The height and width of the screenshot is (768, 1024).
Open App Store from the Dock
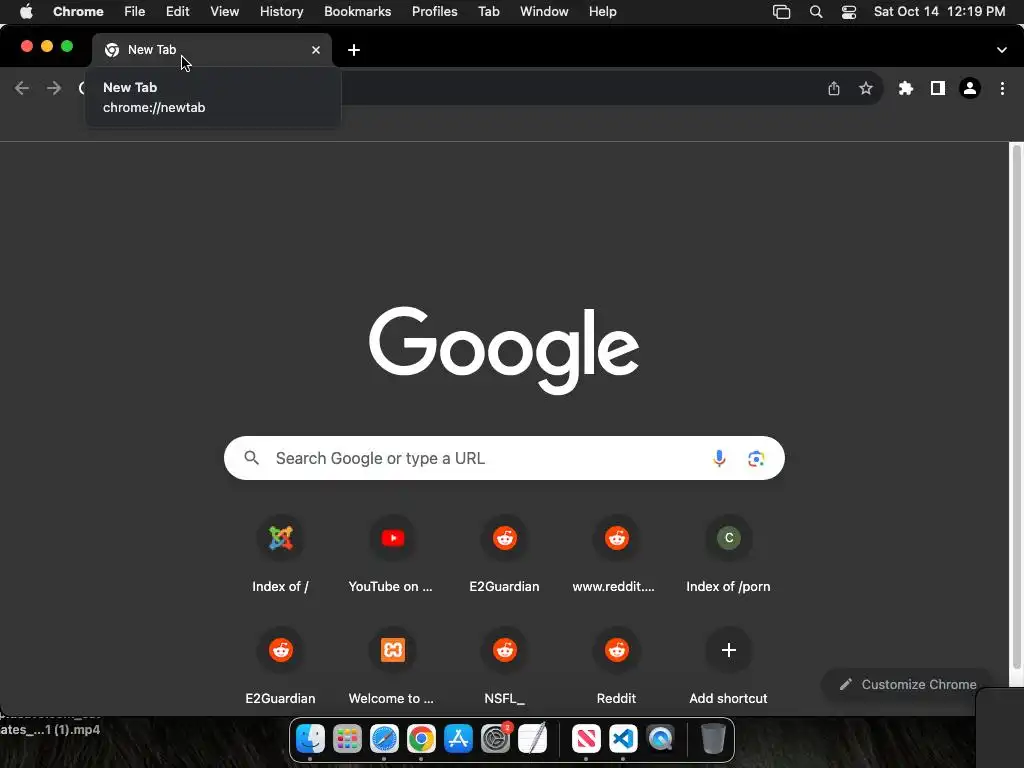[458, 739]
